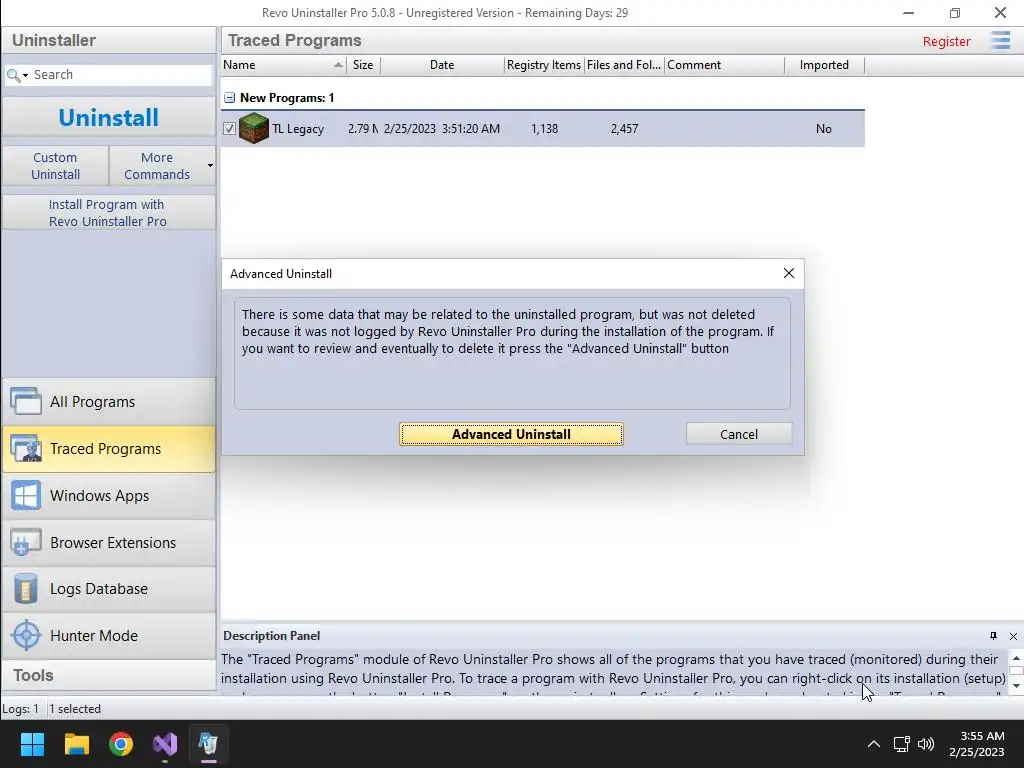Viewport: 1024px width, 768px height.
Task: Open Windows Apps section
Action: tap(108, 496)
